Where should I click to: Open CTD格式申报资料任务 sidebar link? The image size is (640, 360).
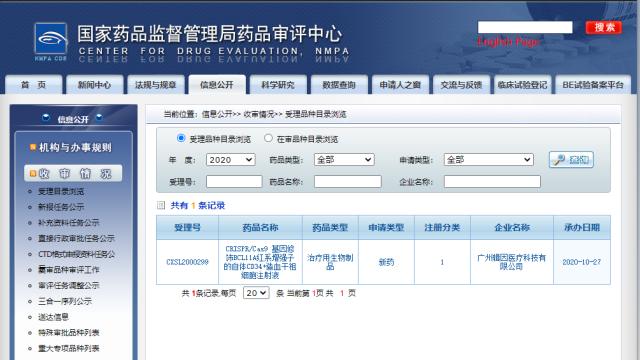(76, 254)
